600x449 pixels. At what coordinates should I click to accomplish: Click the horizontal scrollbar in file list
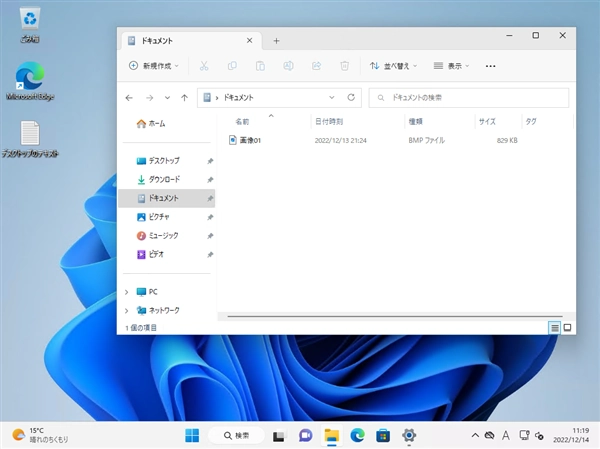click(395, 317)
